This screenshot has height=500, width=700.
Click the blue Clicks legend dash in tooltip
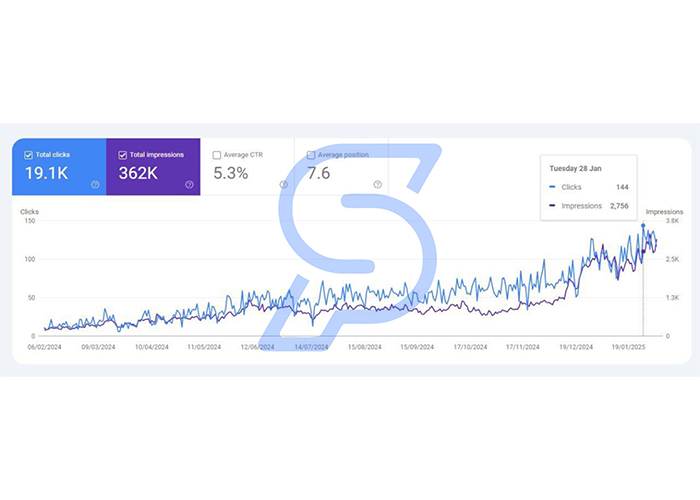[x=552, y=187]
